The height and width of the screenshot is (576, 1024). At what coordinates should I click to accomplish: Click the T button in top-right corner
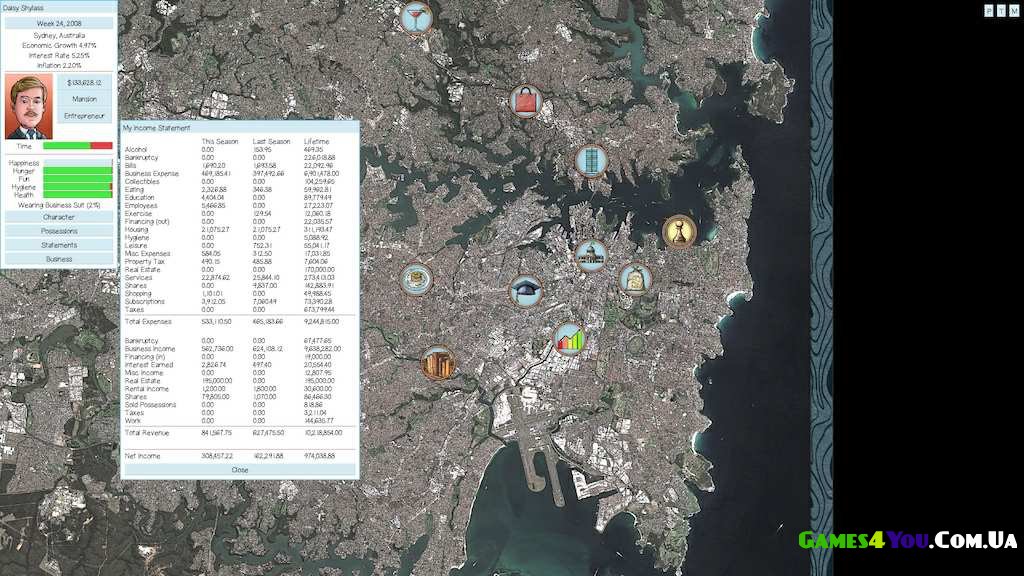pyautogui.click(x=1001, y=10)
